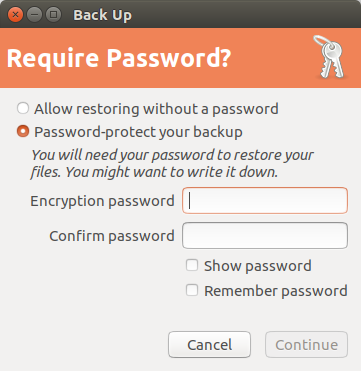
Task: Select Password-protect your backup radio button
Action: [23, 132]
